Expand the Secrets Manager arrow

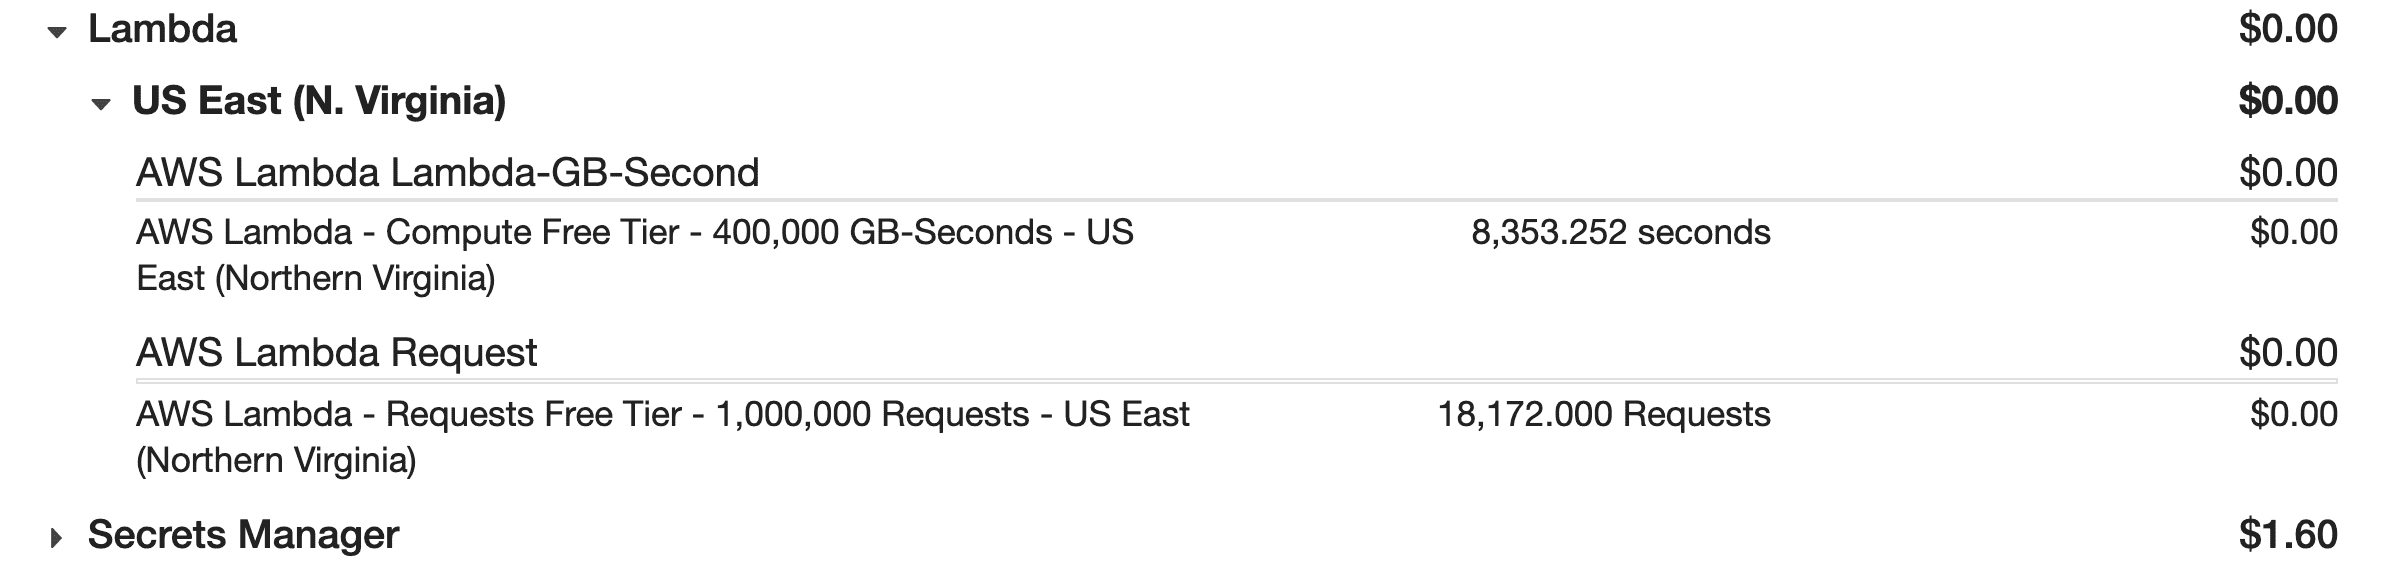pyautogui.click(x=56, y=539)
